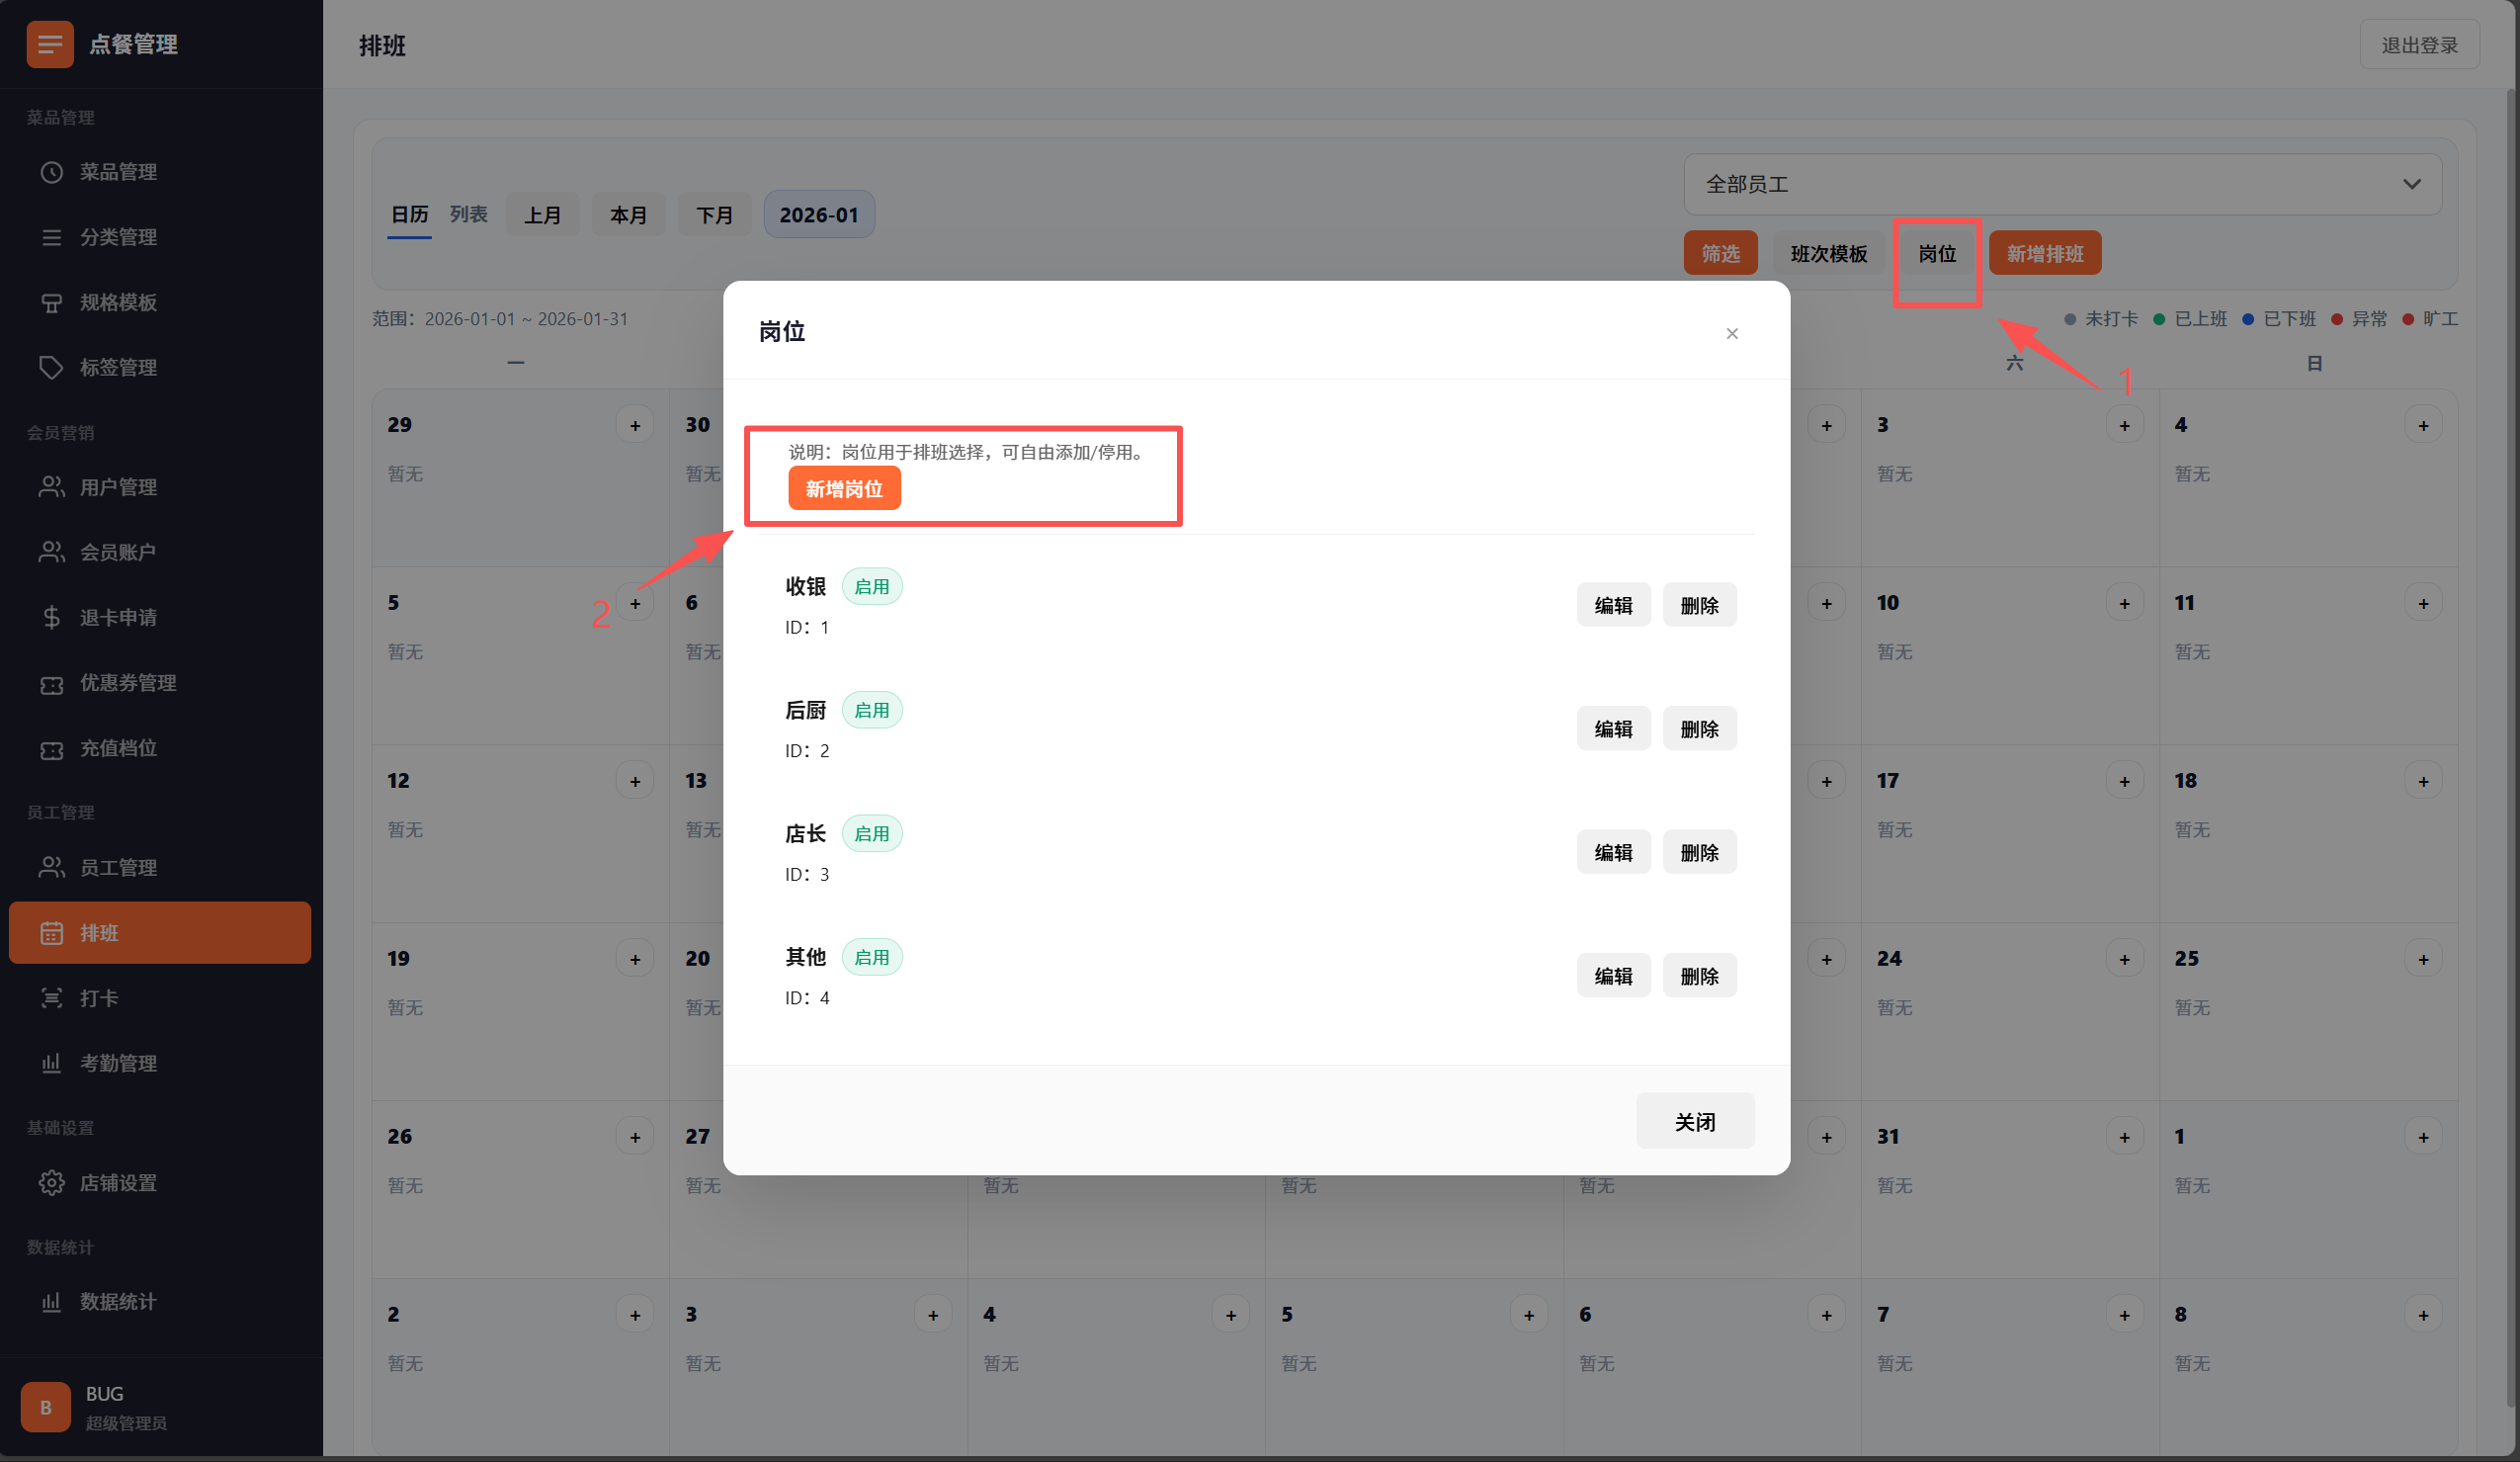Click the plus on calendar day 29
This screenshot has width=2520, height=1462.
[x=635, y=425]
